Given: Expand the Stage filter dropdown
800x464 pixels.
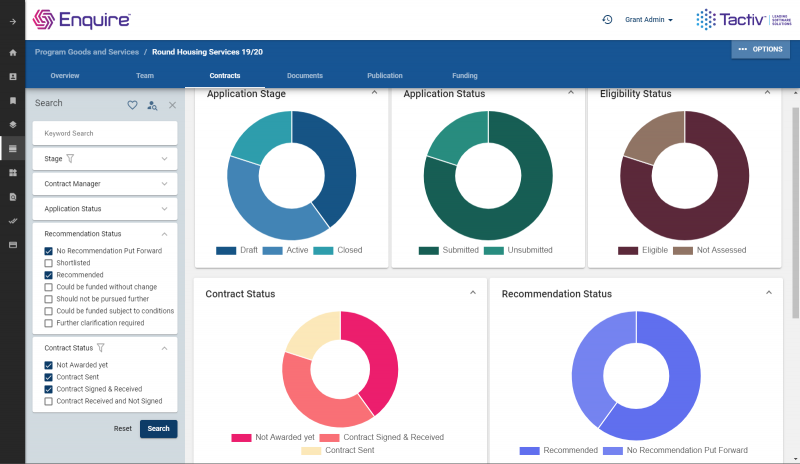Looking at the screenshot, I should [164, 159].
